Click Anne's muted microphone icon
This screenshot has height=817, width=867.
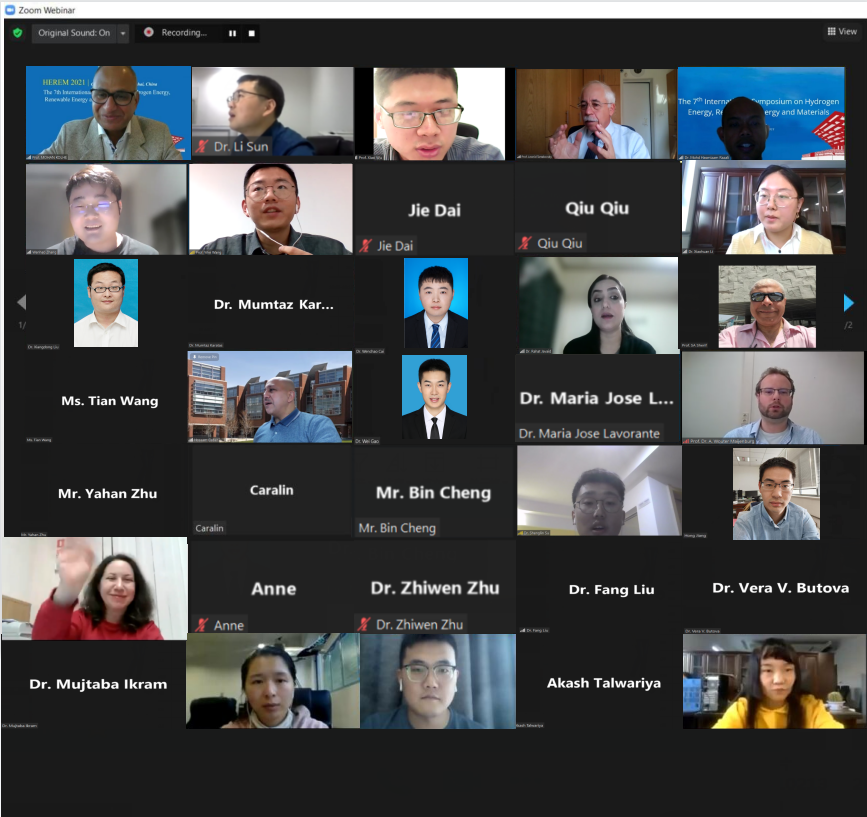click(202, 625)
